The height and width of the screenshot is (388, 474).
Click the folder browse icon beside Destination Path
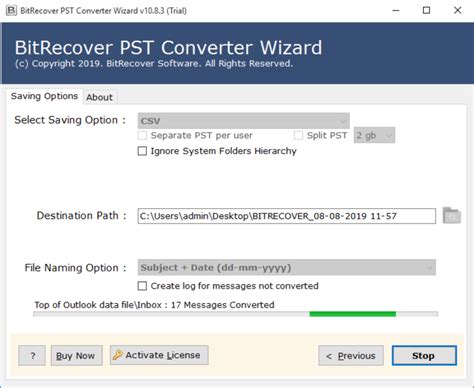[x=452, y=216]
